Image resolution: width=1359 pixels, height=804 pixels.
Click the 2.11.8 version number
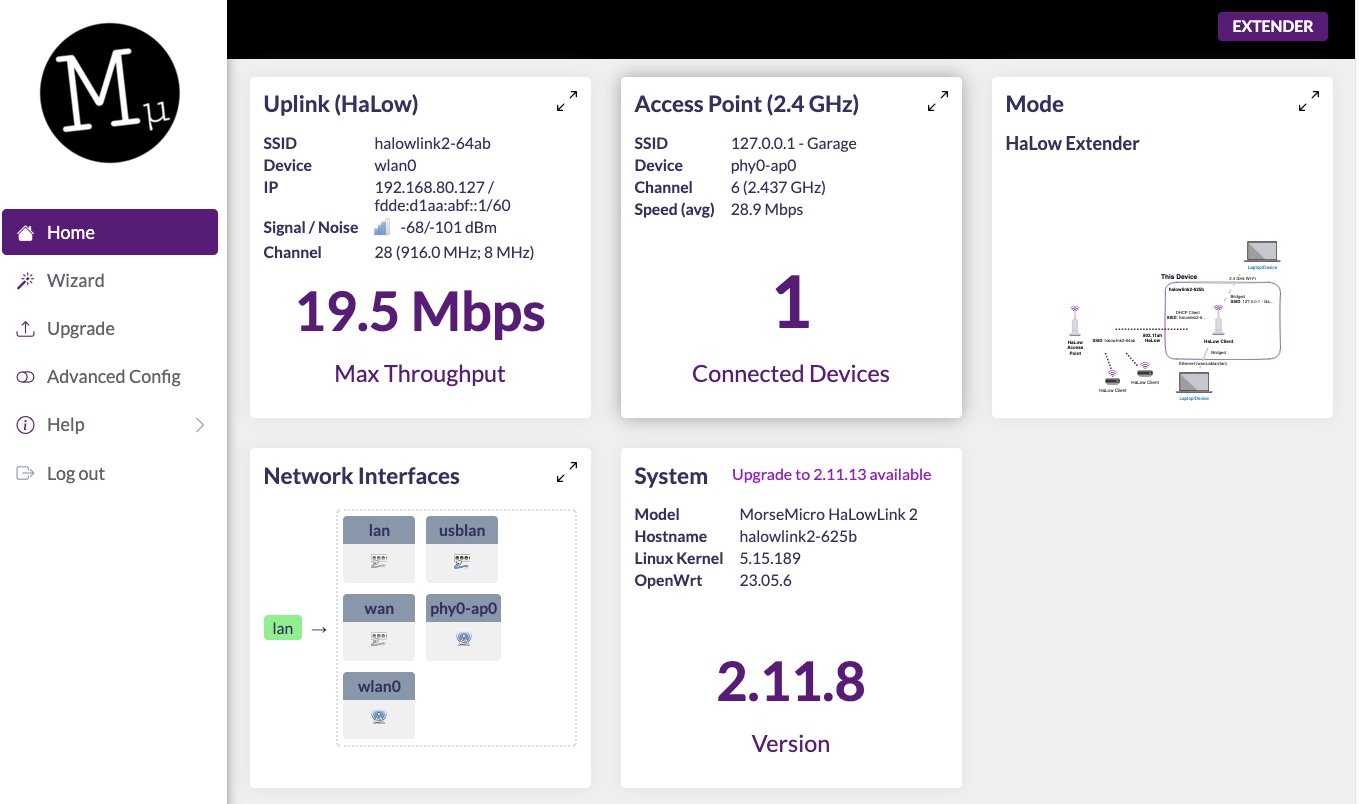pyautogui.click(x=791, y=681)
